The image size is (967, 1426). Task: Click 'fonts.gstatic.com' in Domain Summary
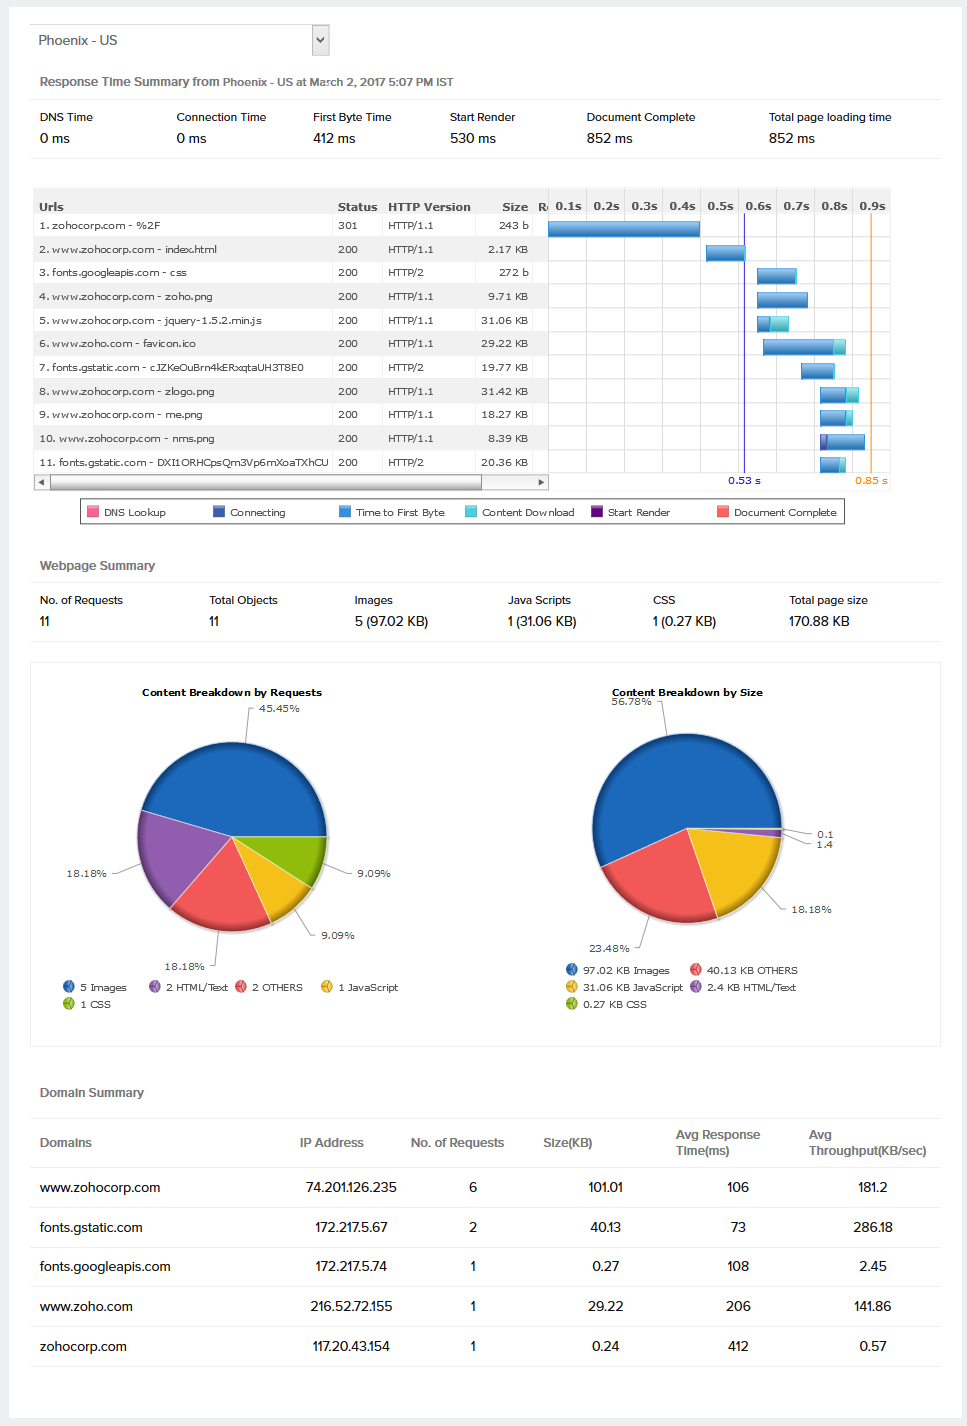91,1227
